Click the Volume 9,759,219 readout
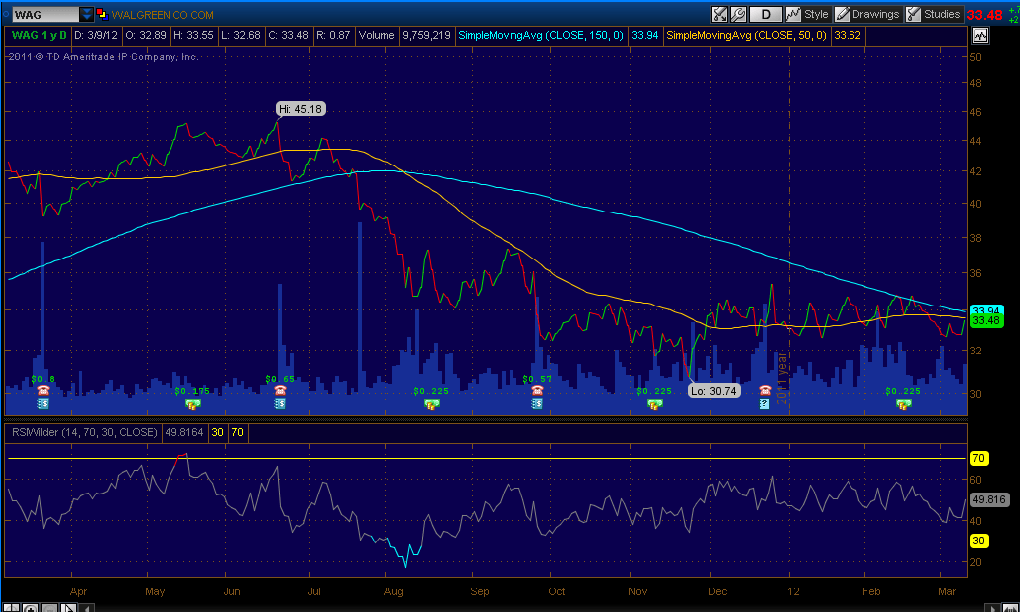 [405, 35]
